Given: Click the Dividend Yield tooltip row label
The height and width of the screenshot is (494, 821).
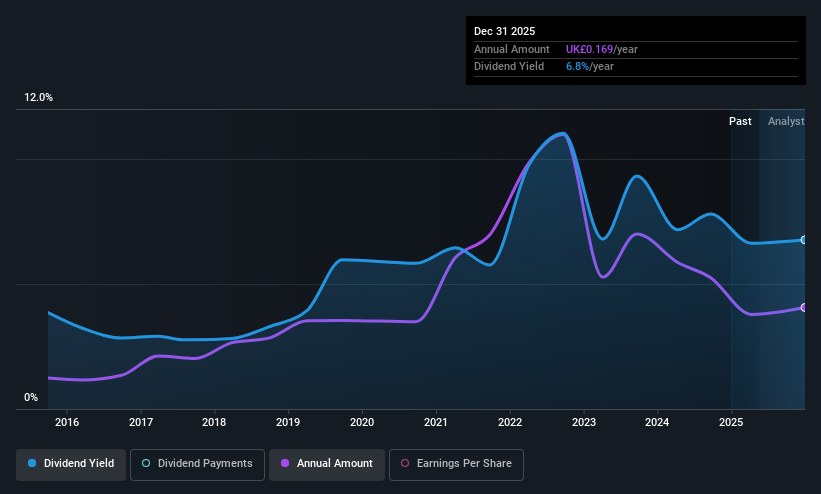Looking at the screenshot, I should 509,67.
